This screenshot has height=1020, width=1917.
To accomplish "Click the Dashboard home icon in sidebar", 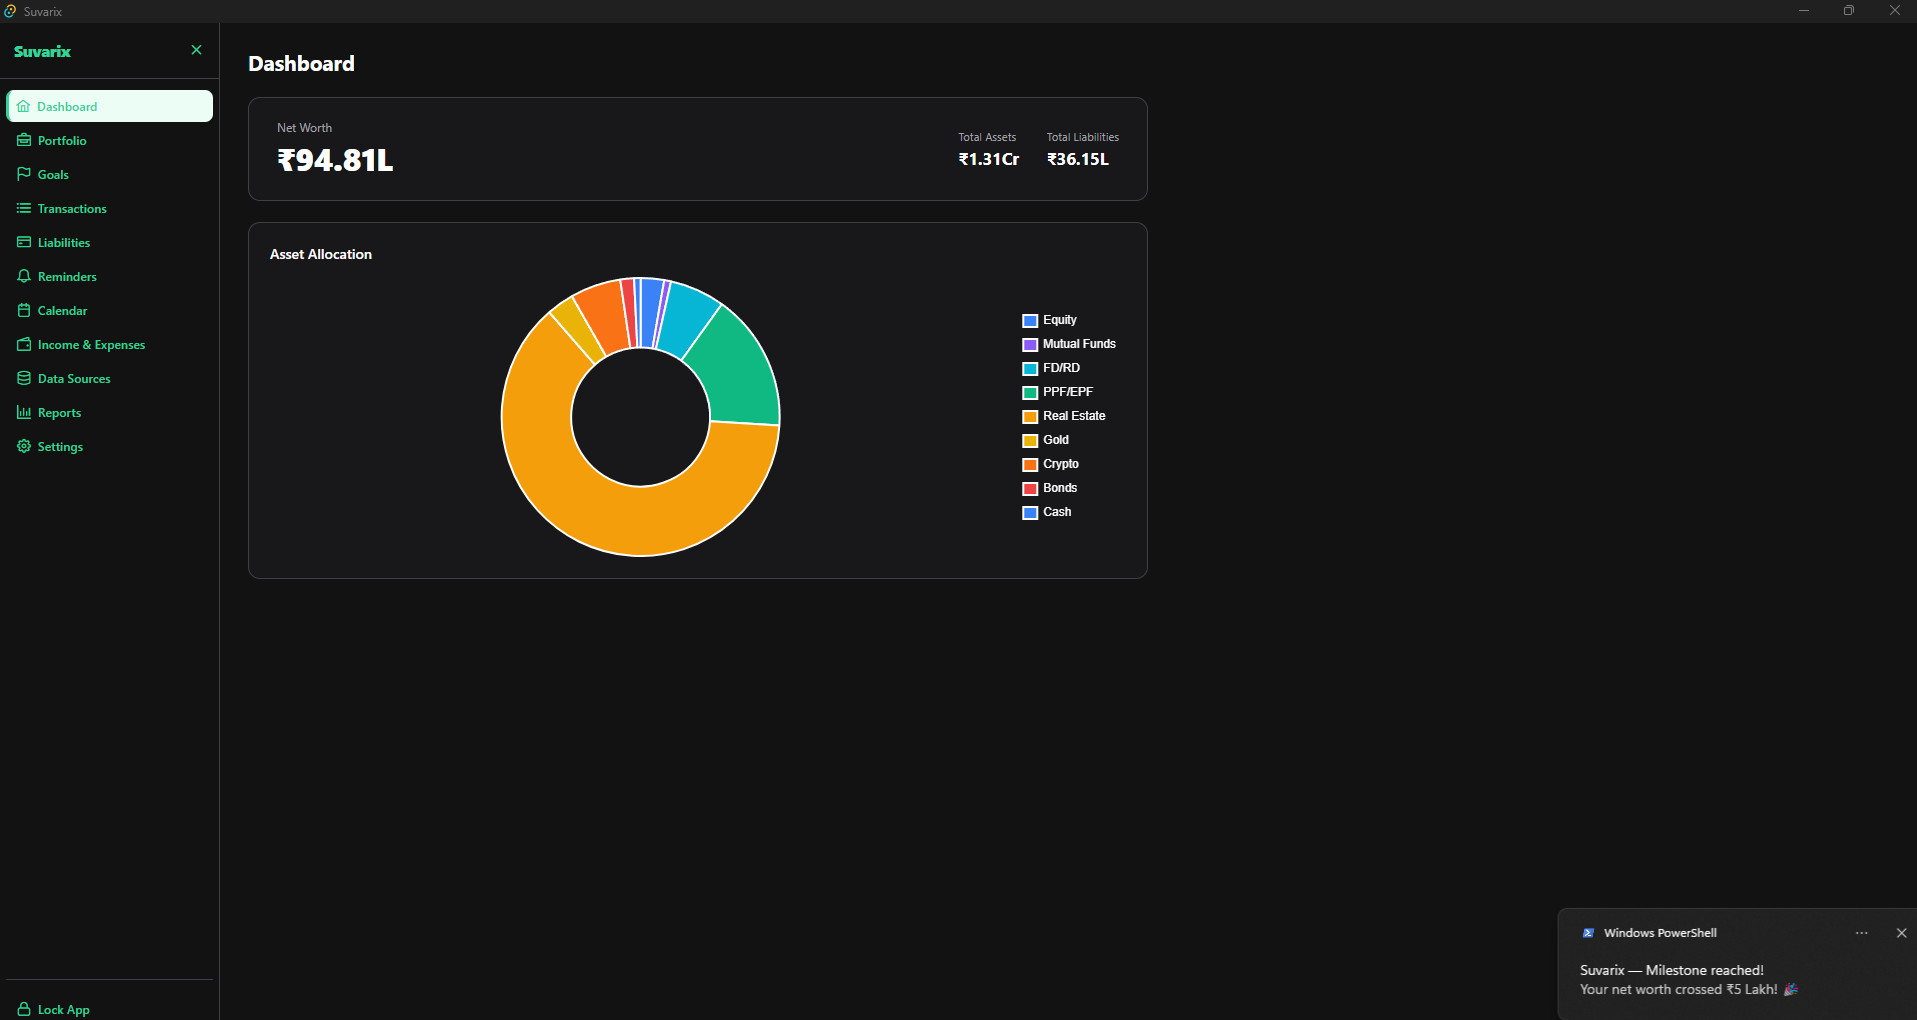I will [23, 106].
